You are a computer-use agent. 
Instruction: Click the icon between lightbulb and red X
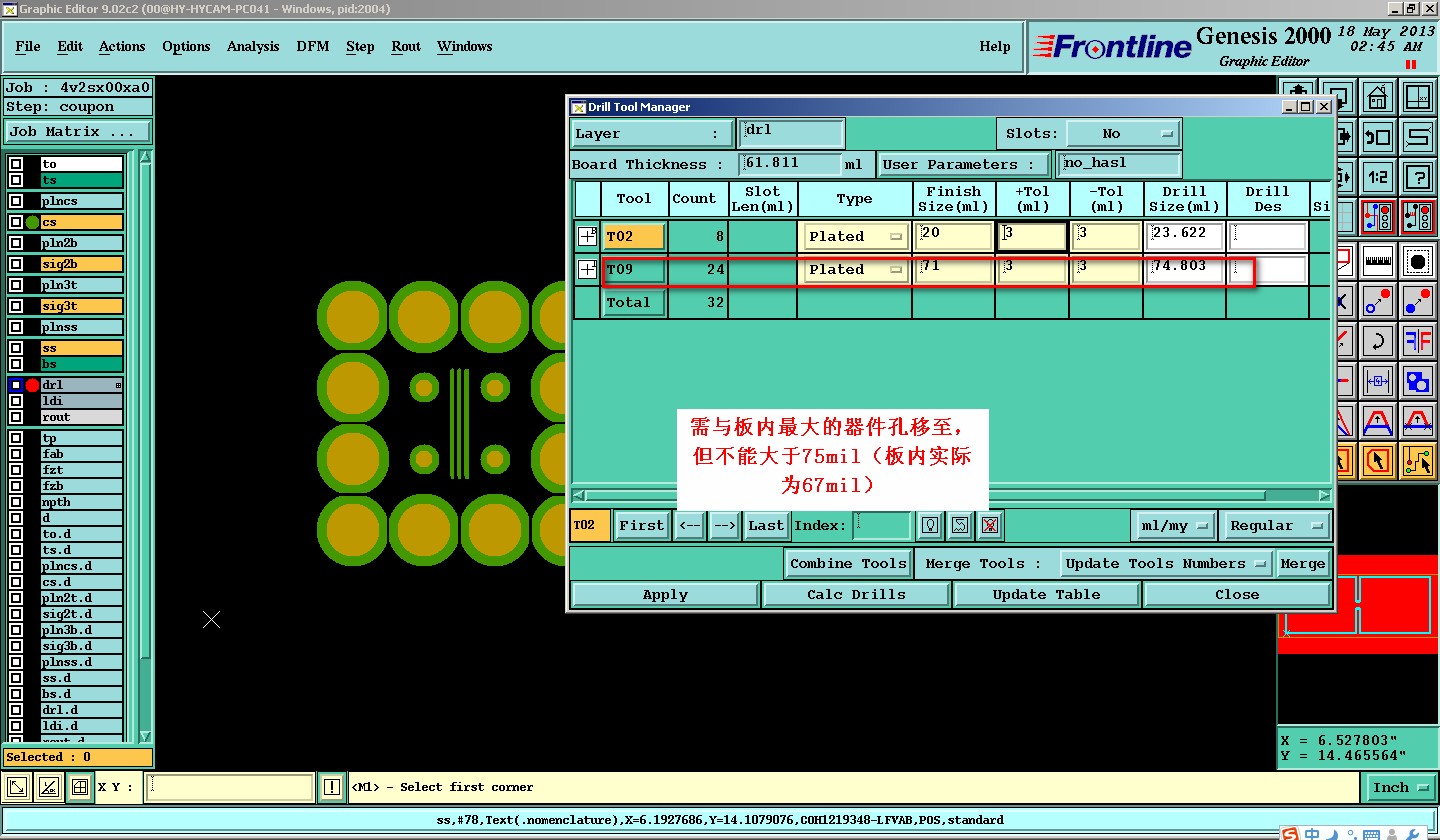click(x=960, y=525)
